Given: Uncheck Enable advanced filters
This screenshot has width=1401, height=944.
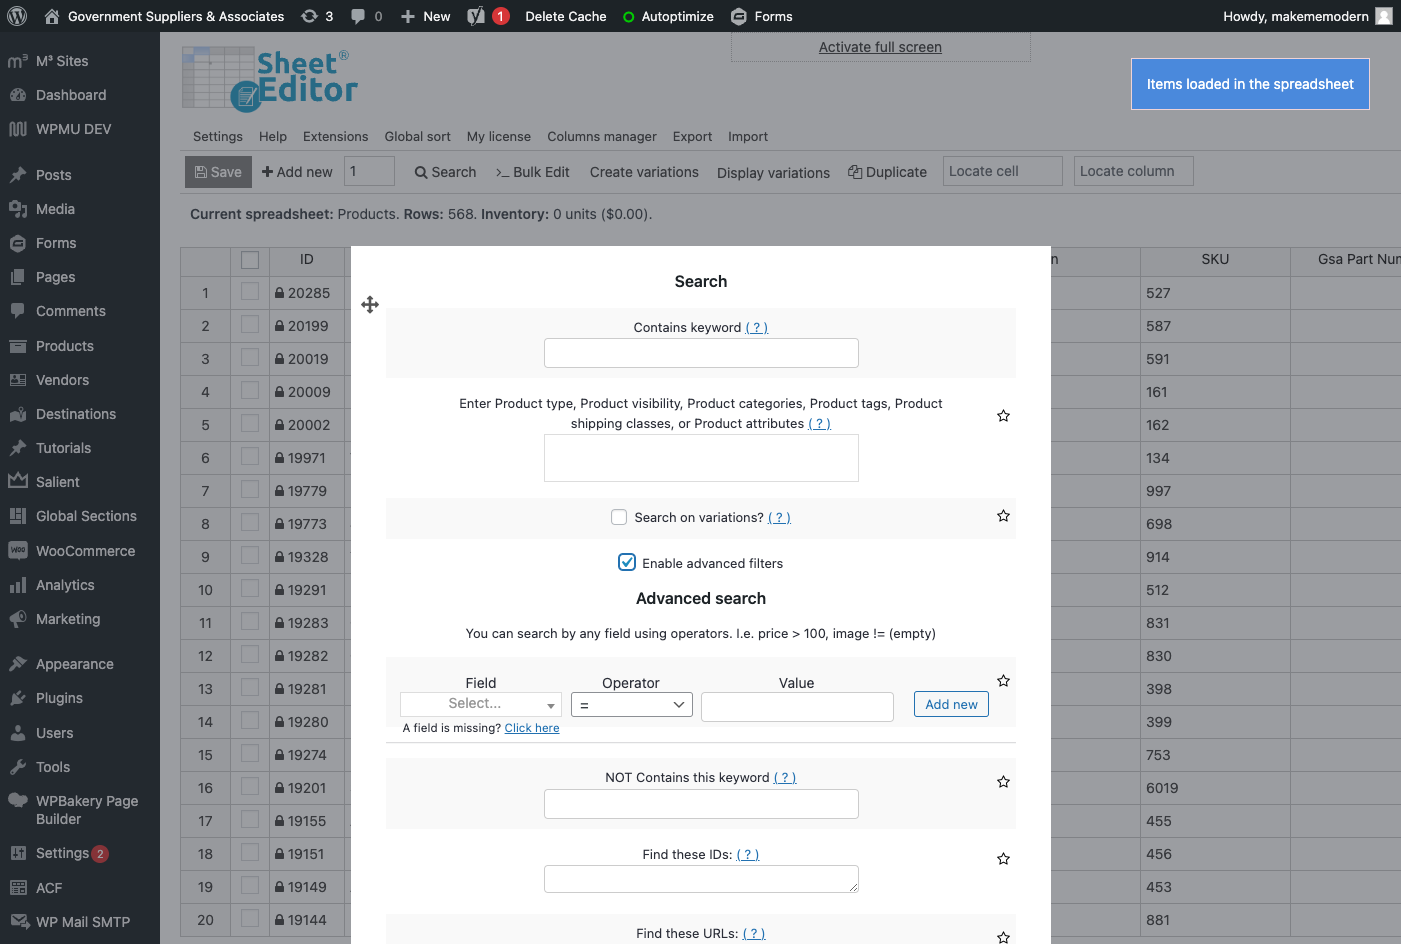Looking at the screenshot, I should (627, 562).
